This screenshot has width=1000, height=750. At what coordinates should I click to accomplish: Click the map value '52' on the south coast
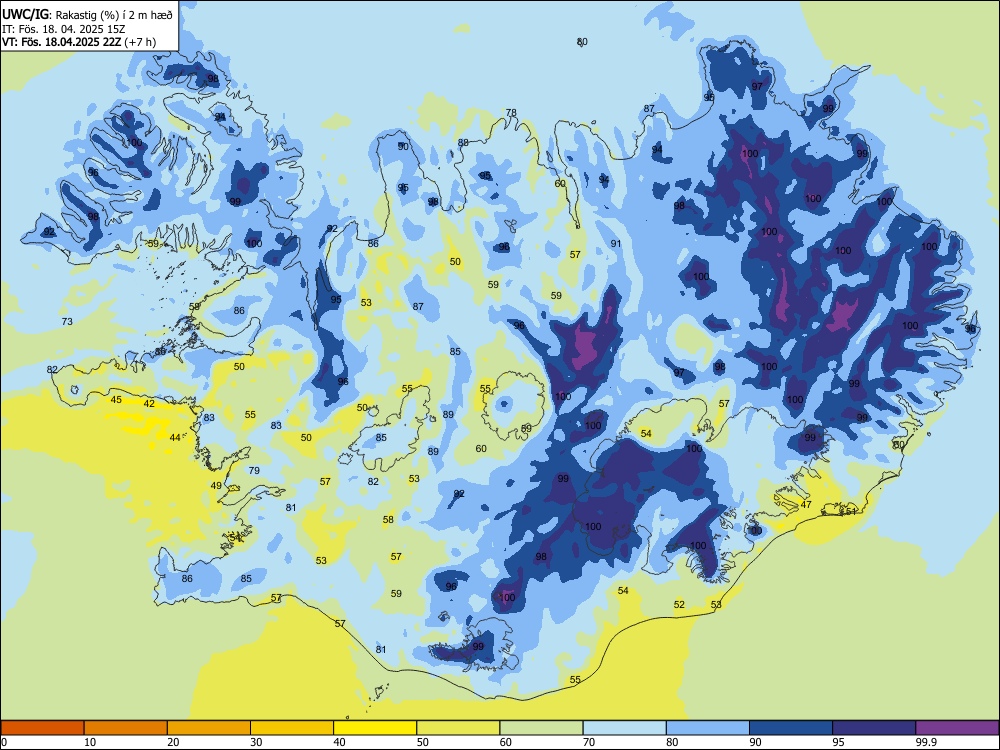pyautogui.click(x=679, y=605)
